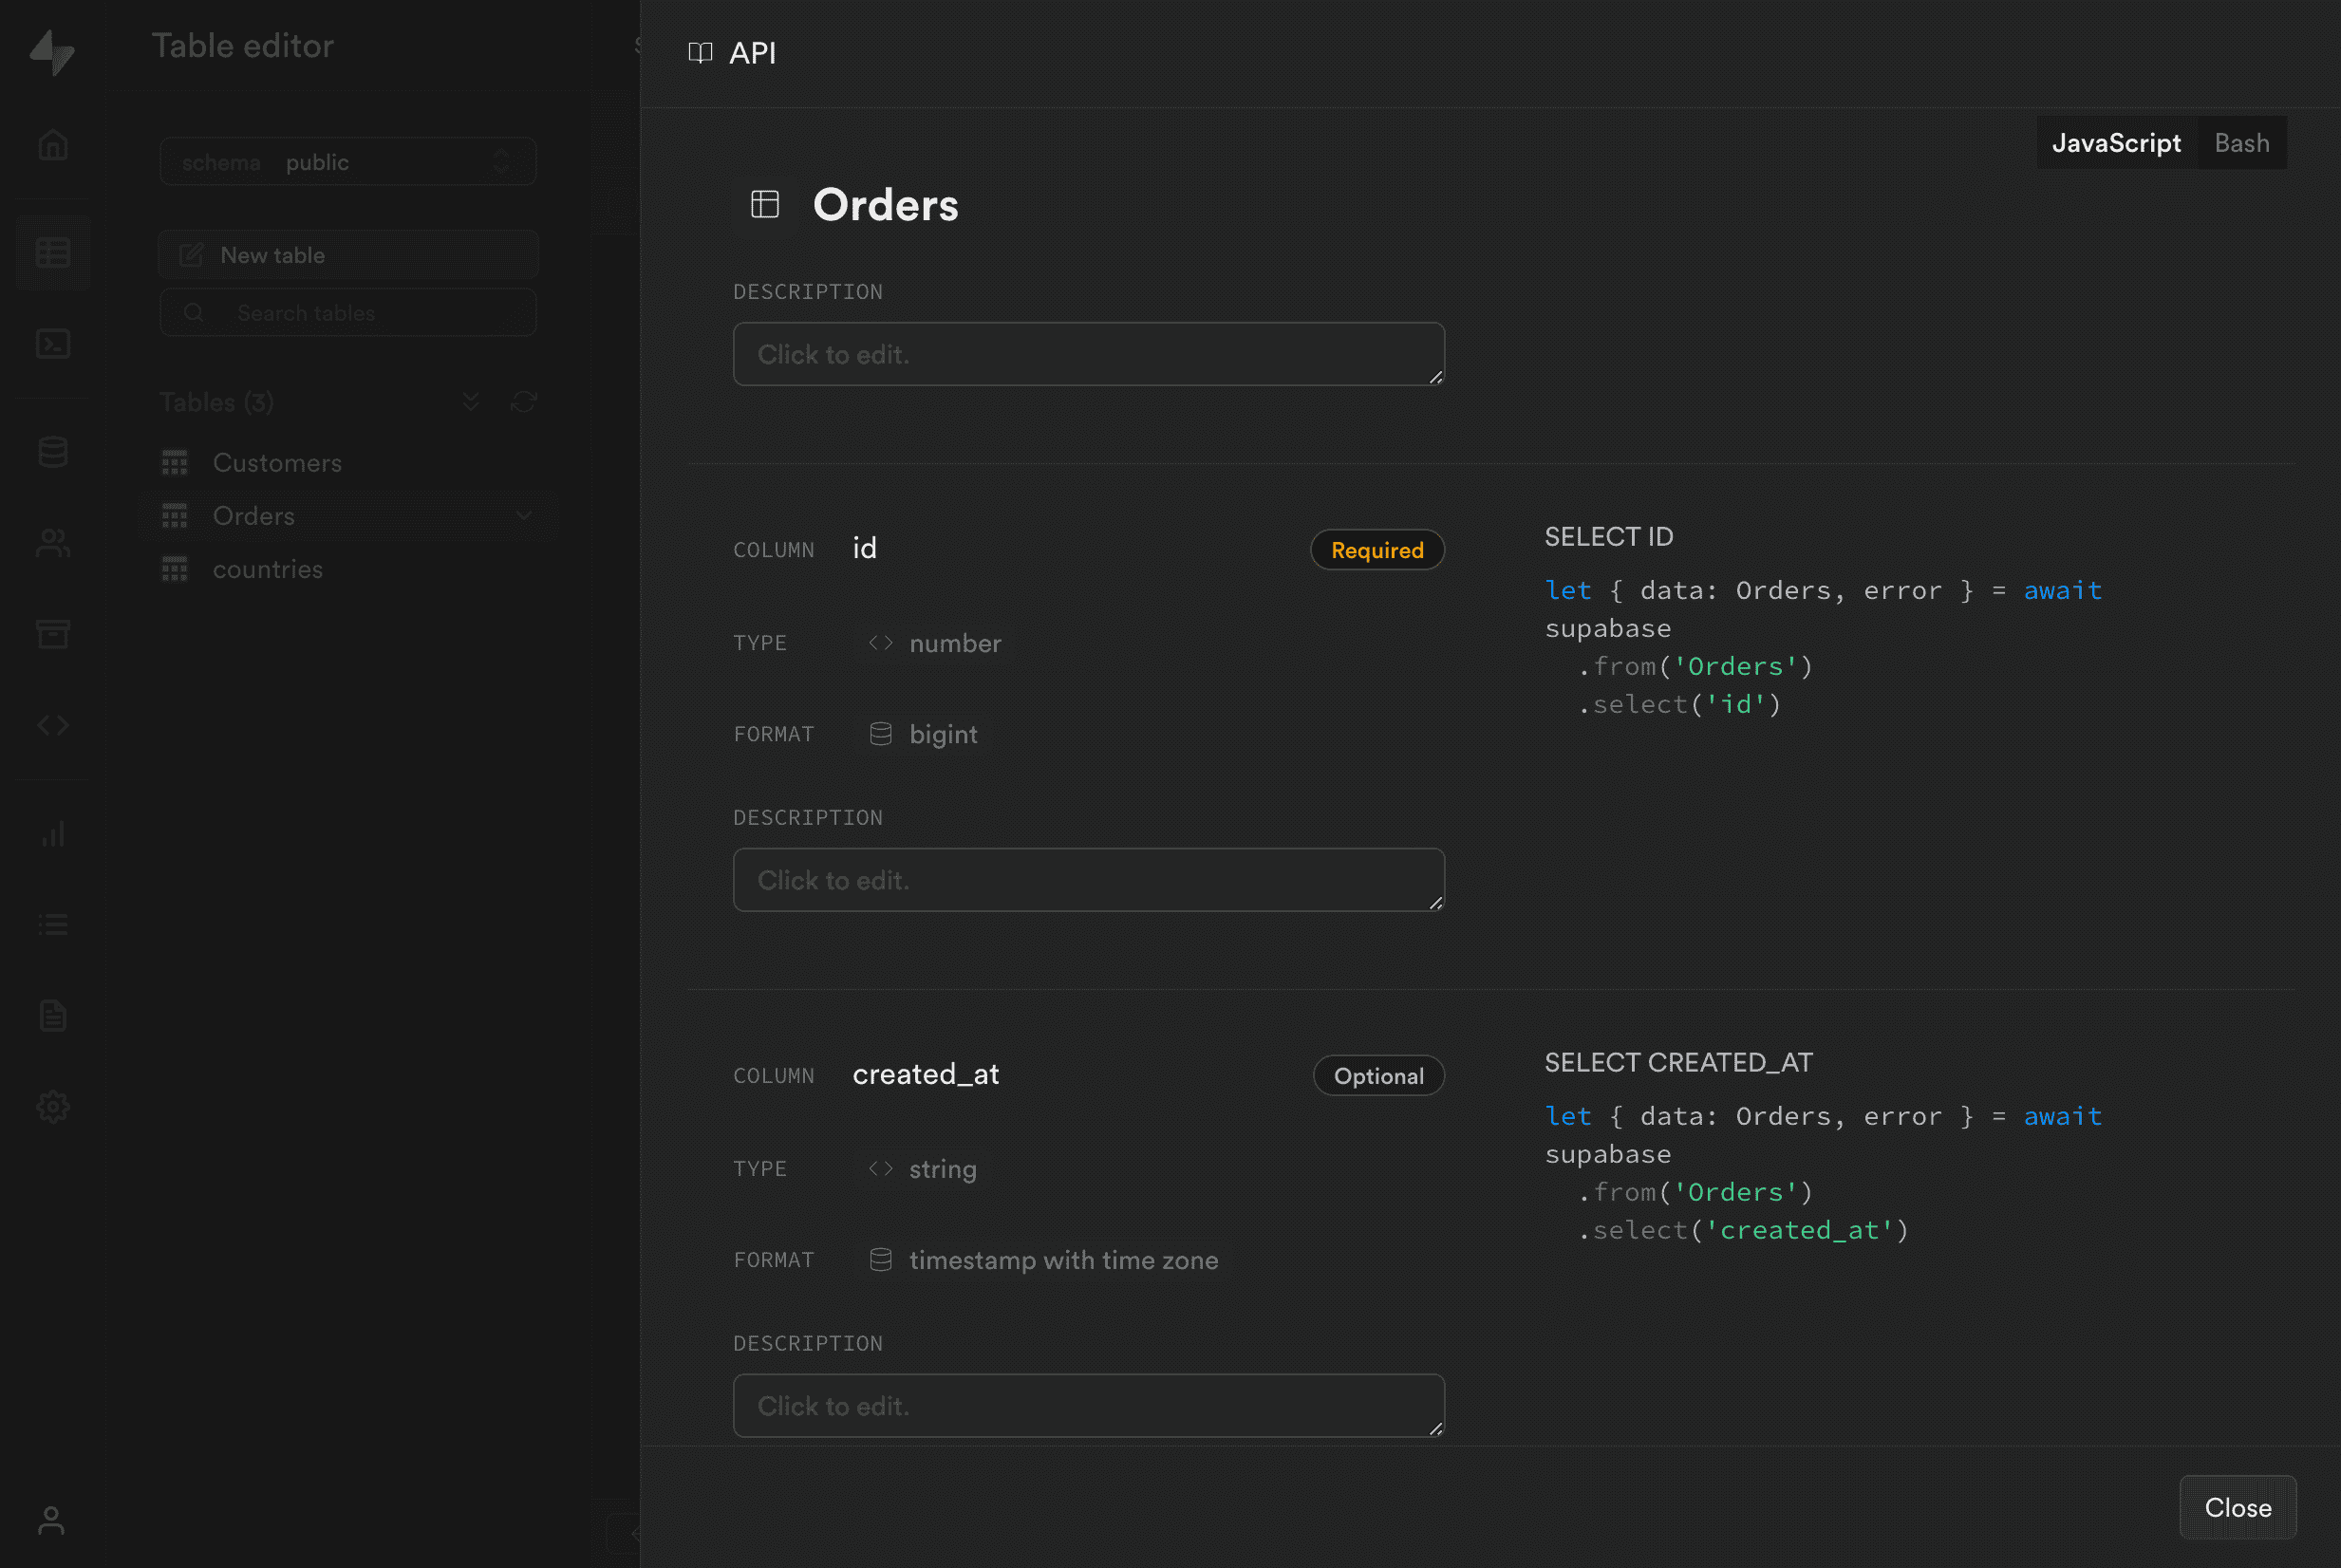The height and width of the screenshot is (1568, 2341).
Task: Open project Settings
Action: (x=52, y=1106)
